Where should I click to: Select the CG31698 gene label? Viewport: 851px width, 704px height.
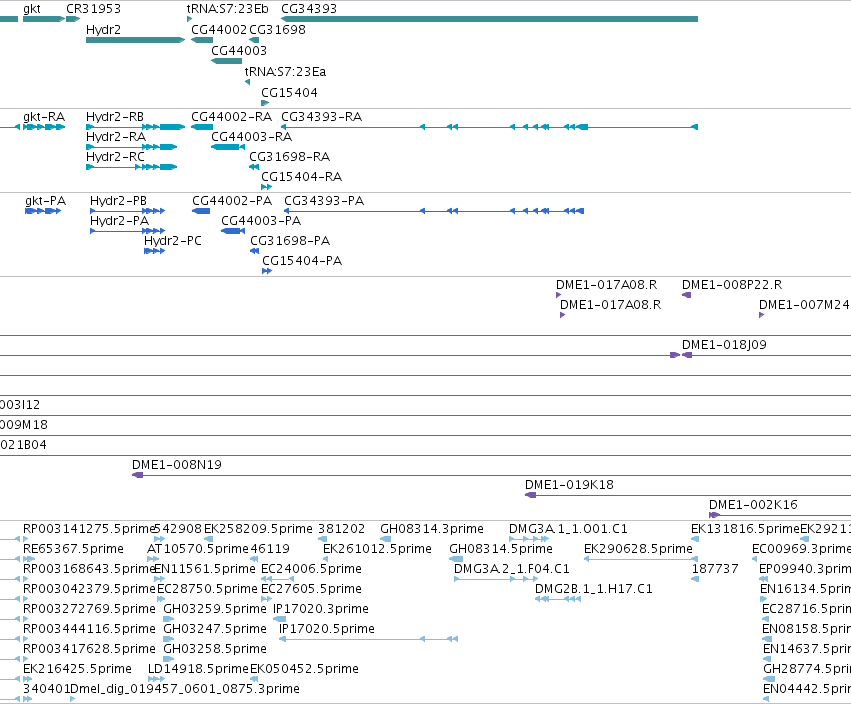277,30
